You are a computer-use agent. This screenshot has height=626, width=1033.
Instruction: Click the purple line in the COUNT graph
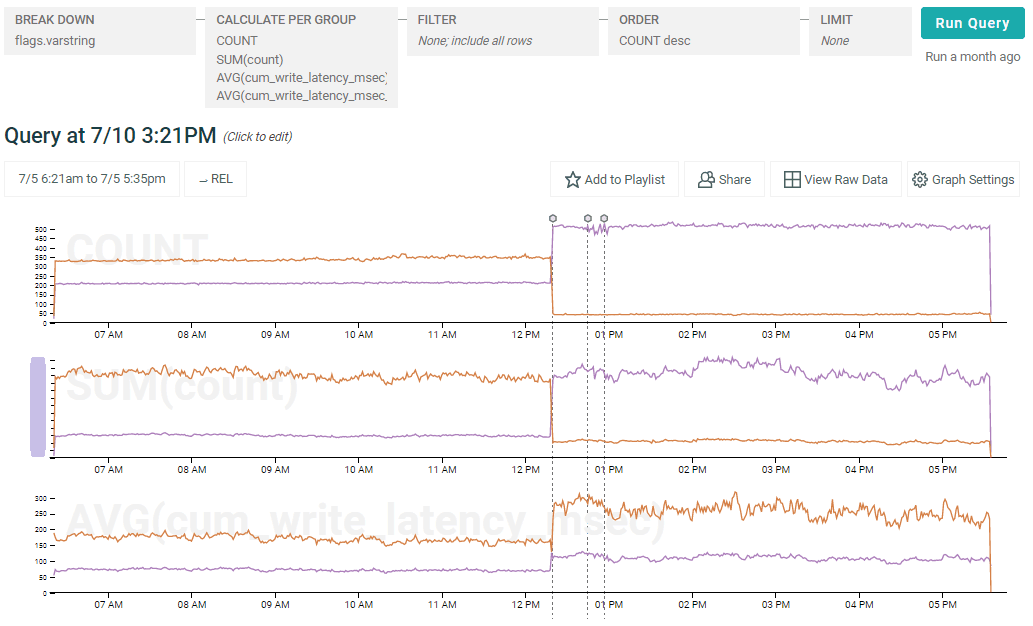300,283
